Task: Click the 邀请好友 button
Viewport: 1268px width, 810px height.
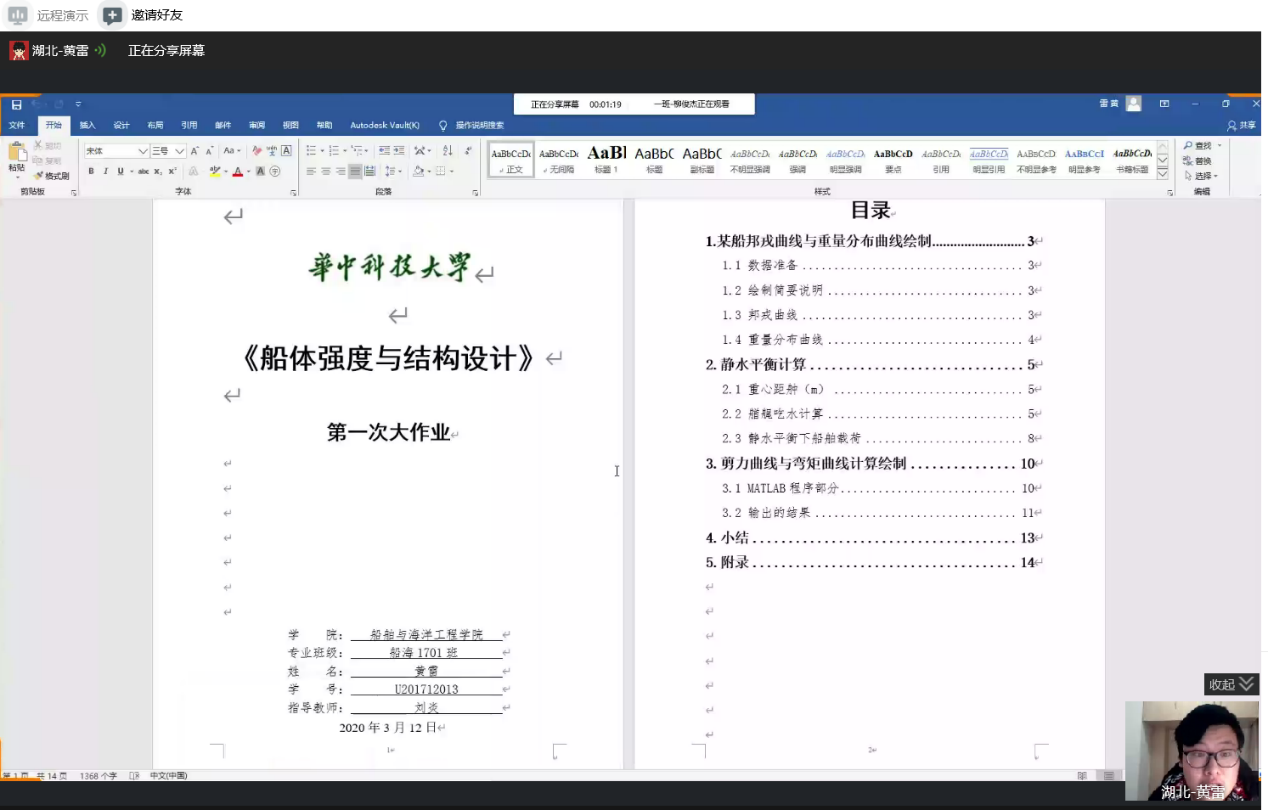Action: [143, 15]
